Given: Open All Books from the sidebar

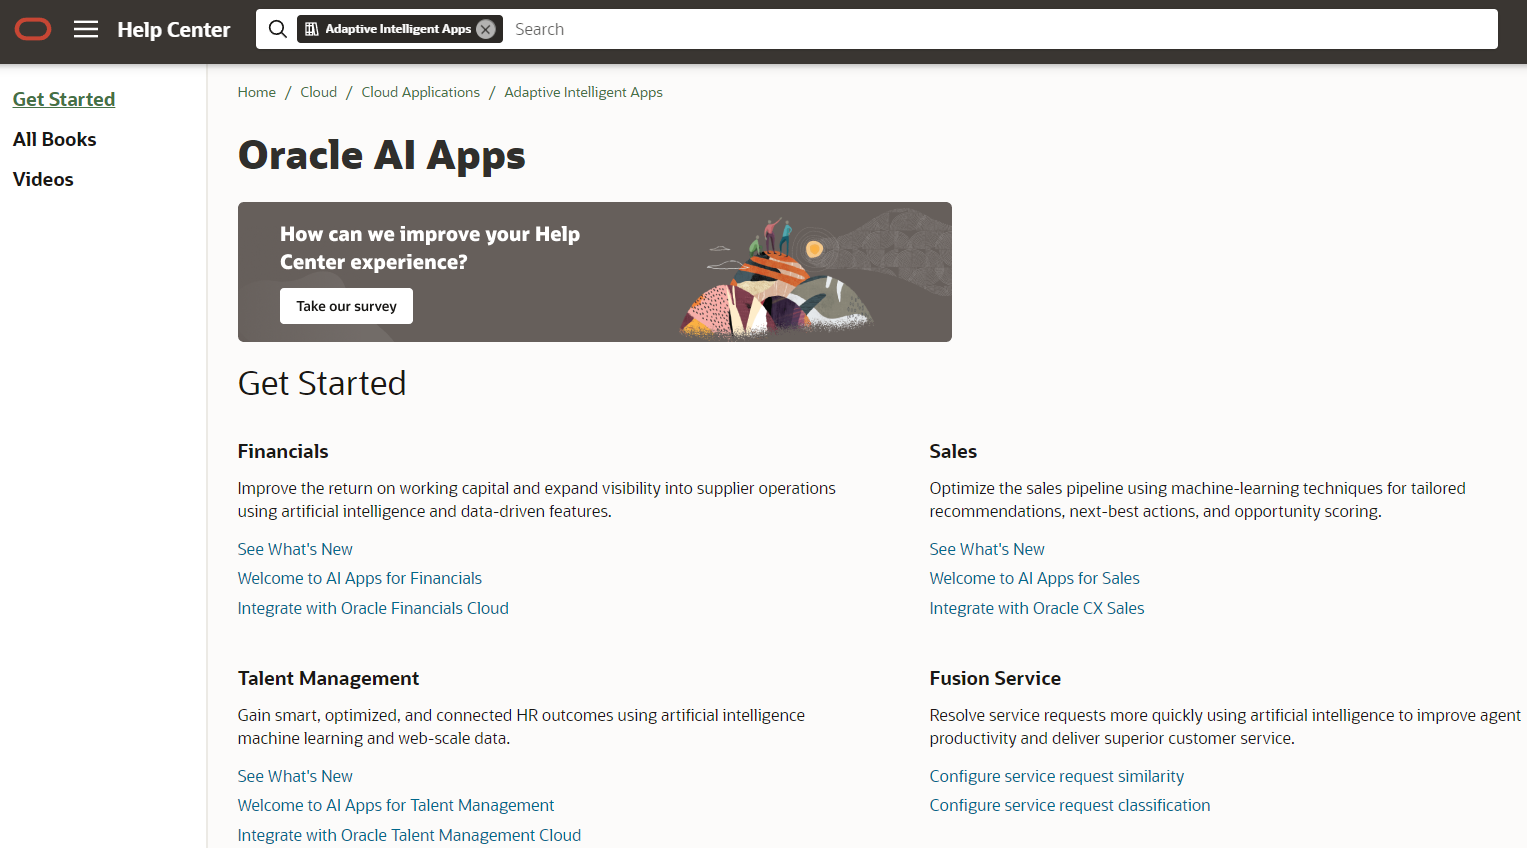Looking at the screenshot, I should [54, 139].
